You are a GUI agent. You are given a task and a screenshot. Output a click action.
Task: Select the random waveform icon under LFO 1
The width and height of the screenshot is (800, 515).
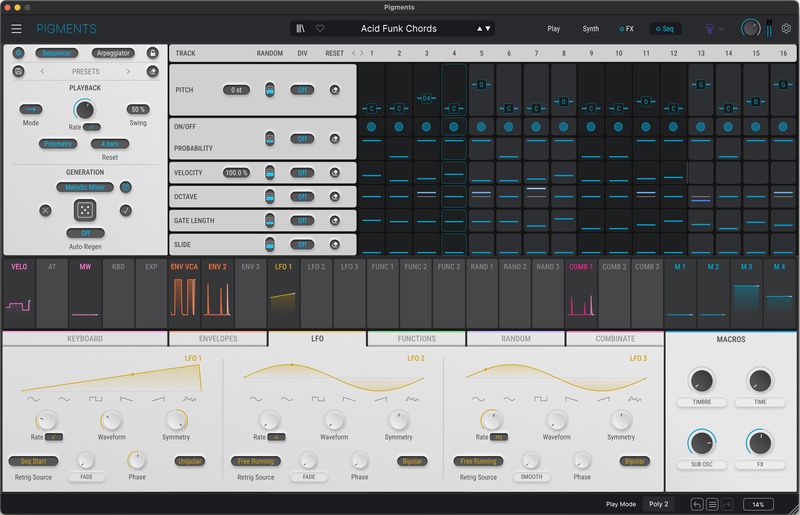[189, 399]
